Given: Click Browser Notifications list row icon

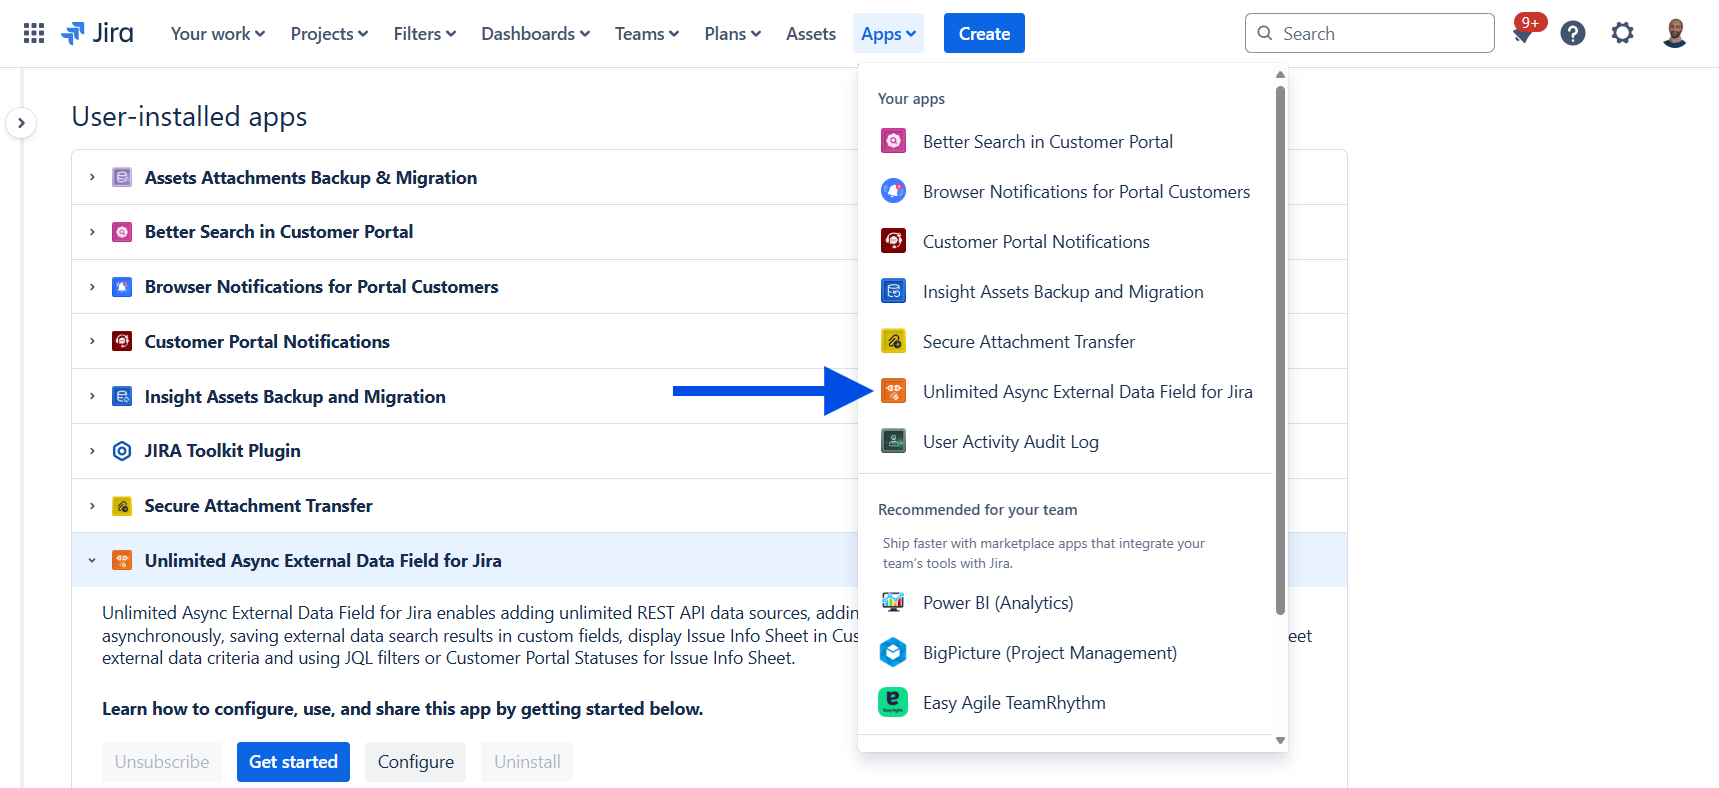Looking at the screenshot, I should point(122,287).
